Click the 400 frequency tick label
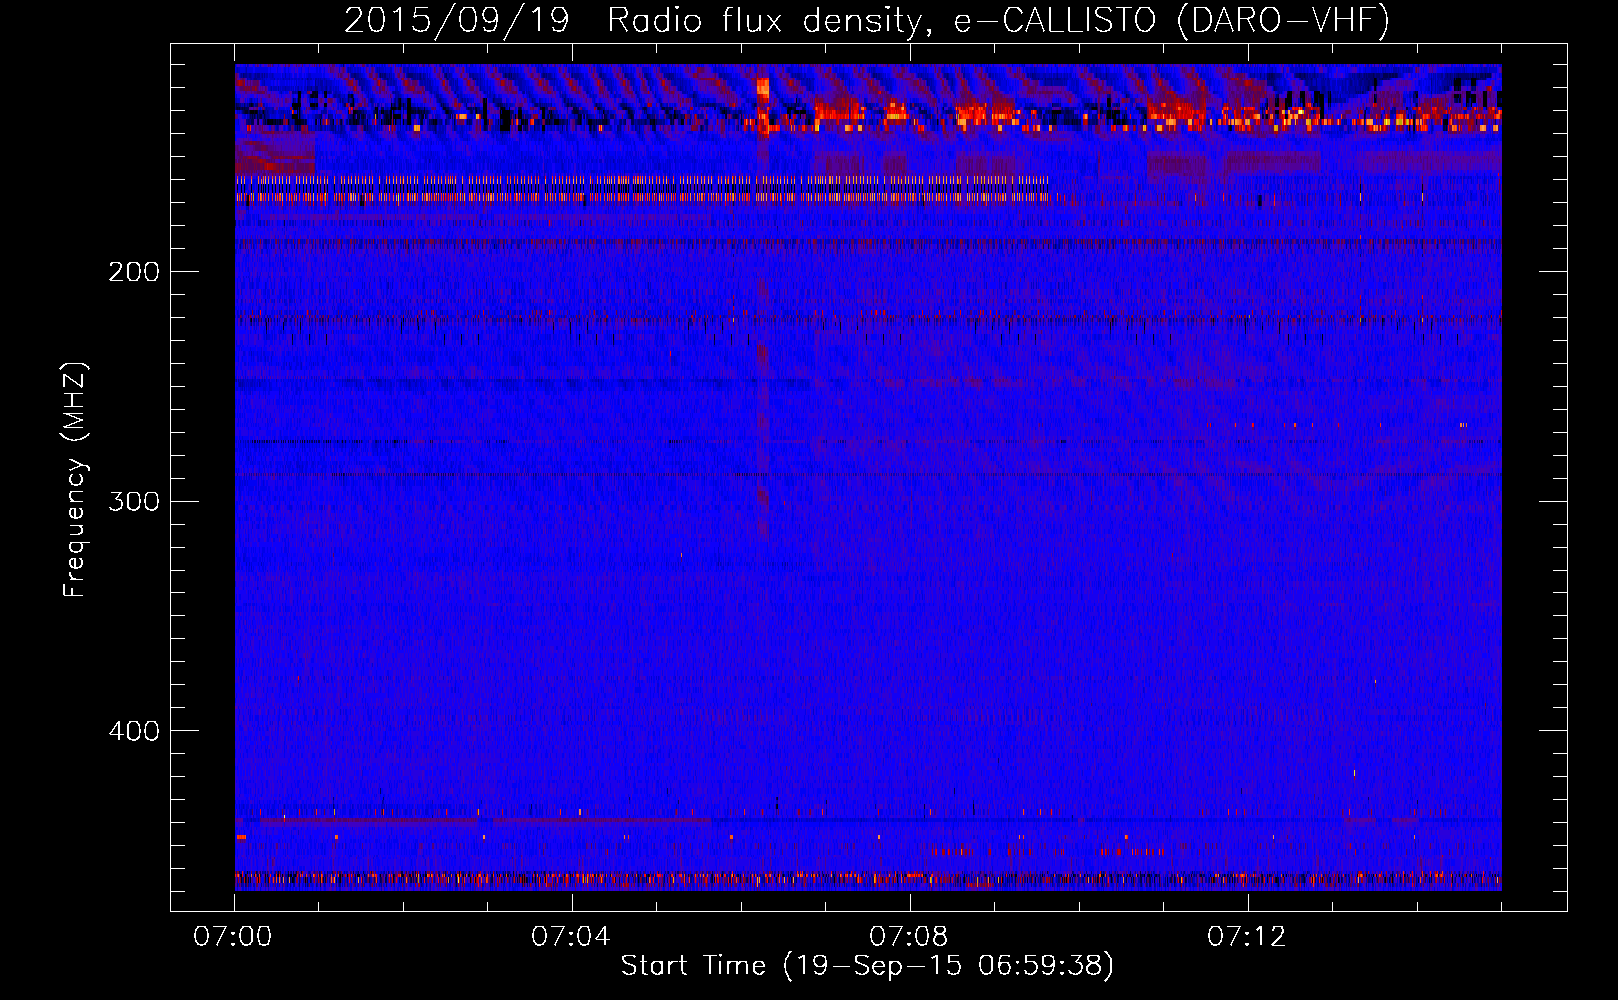Viewport: 1618px width, 1000px height. (x=134, y=731)
